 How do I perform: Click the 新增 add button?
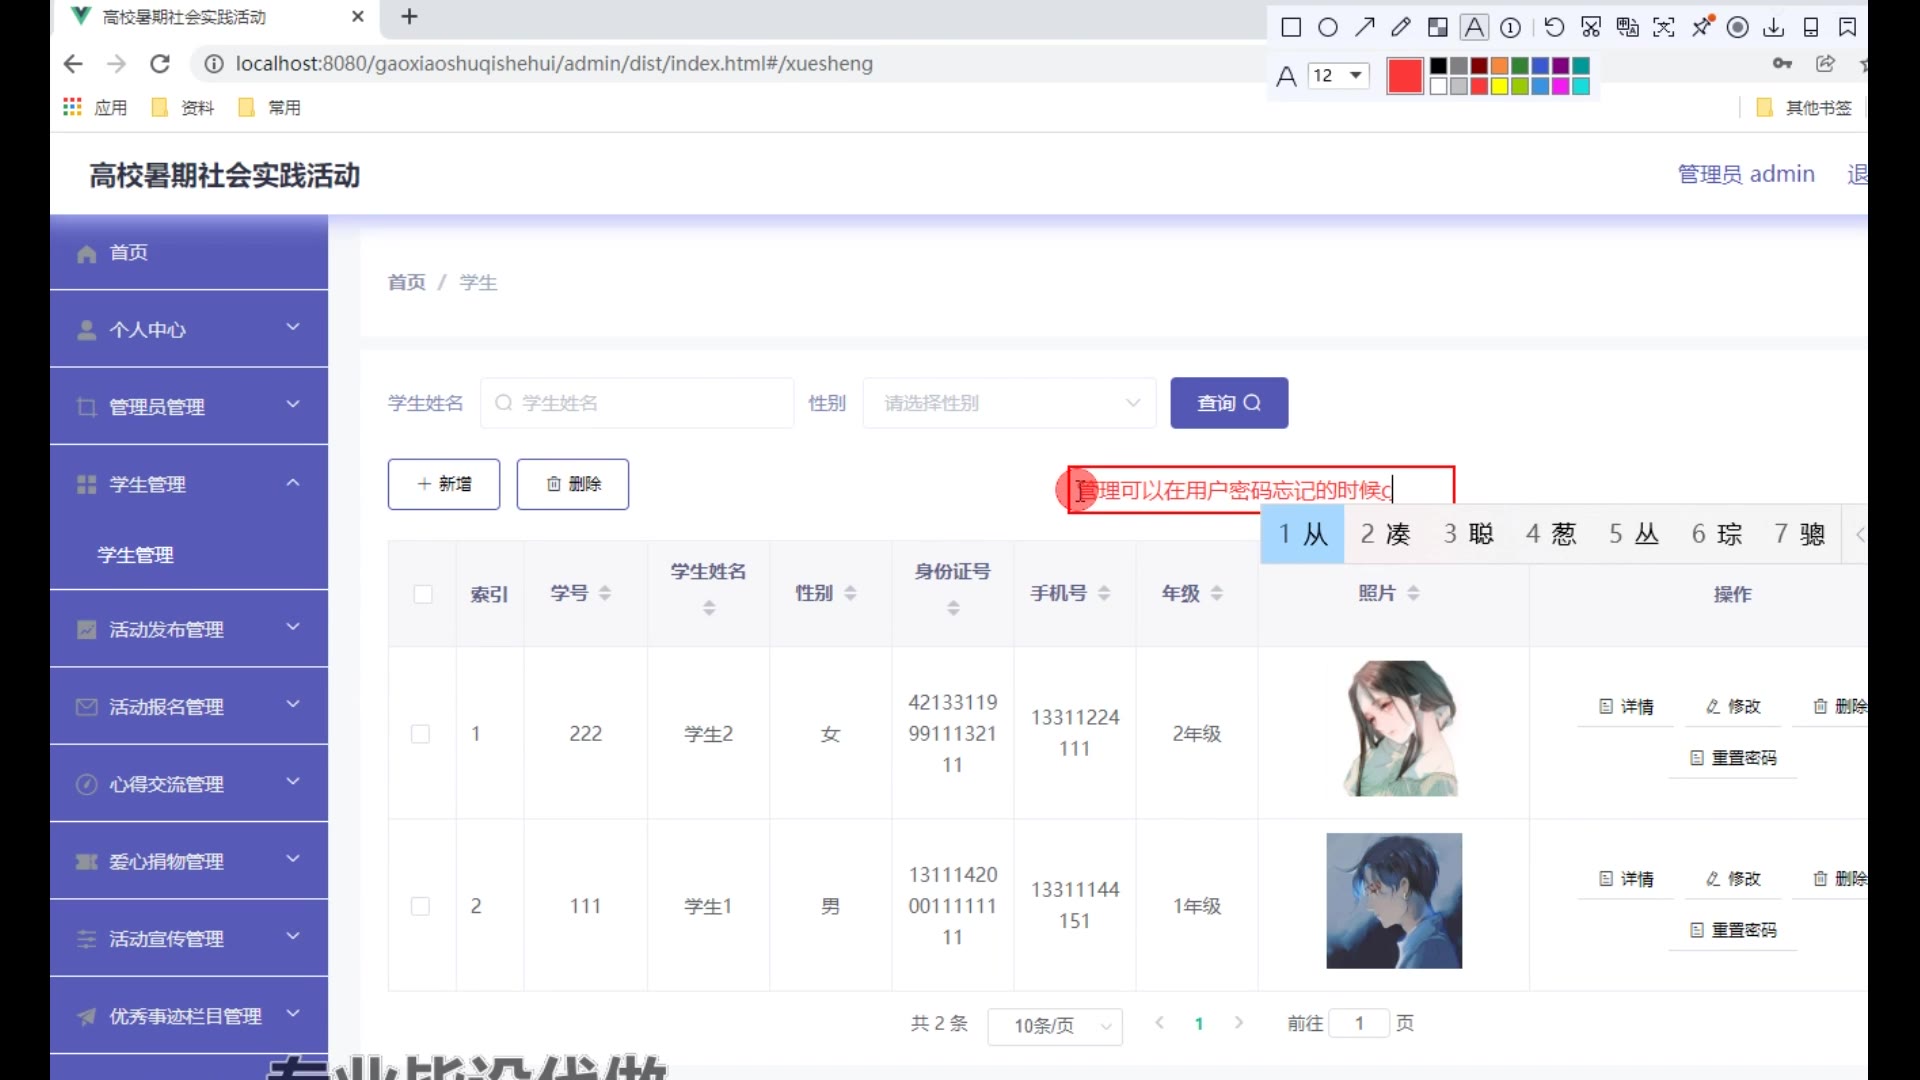pos(444,484)
